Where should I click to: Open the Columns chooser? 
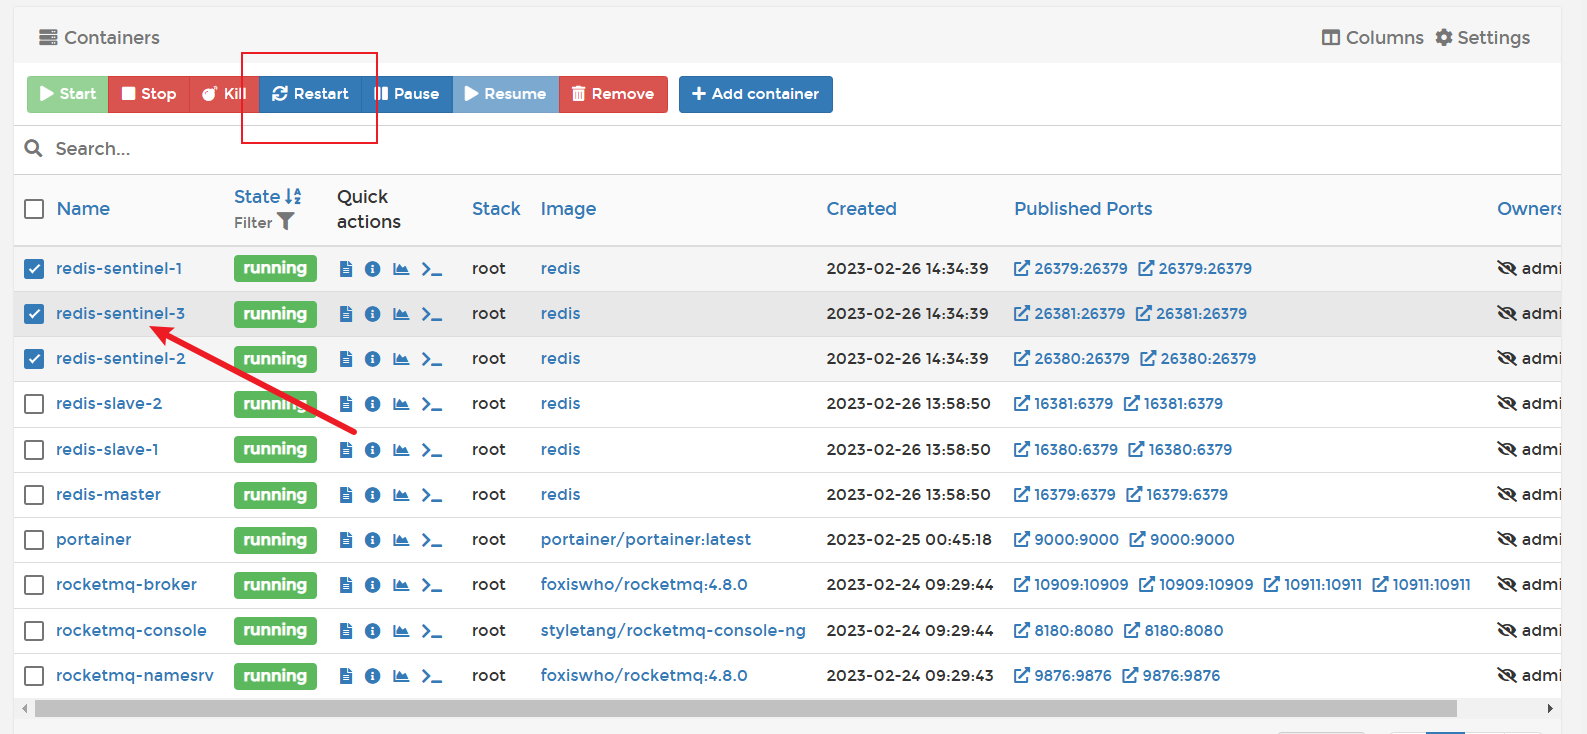point(1372,38)
